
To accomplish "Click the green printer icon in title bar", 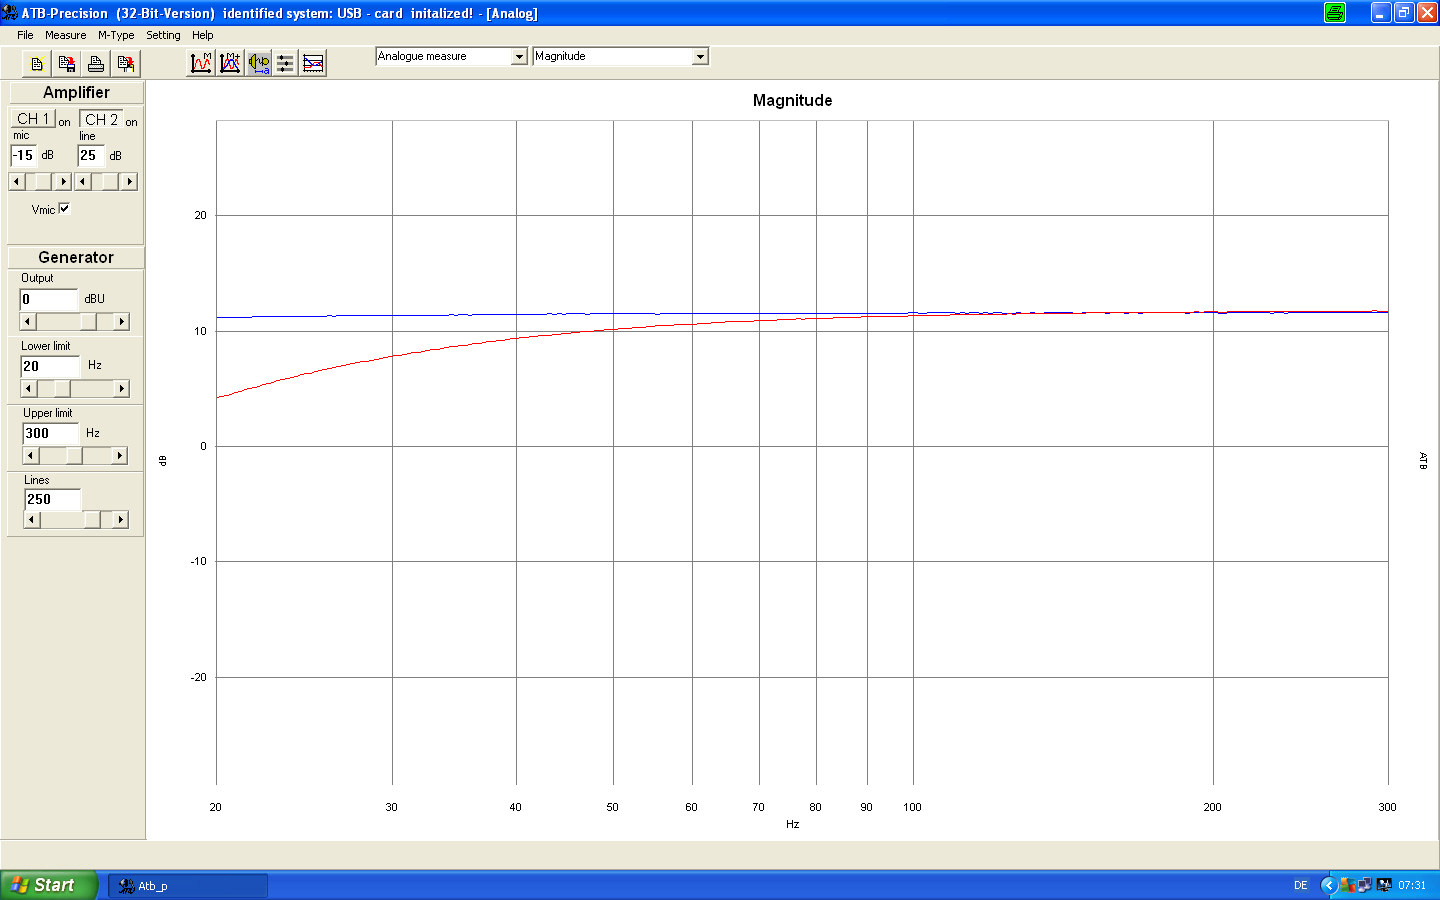I will click(1335, 13).
